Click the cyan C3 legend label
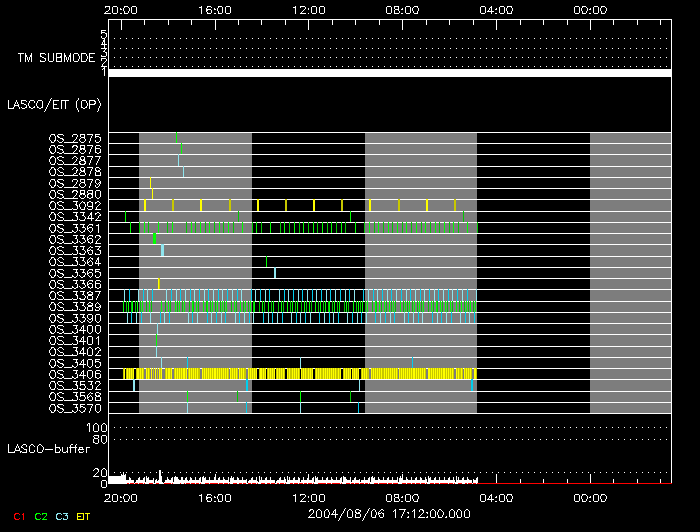The image size is (700, 532). 62,517
